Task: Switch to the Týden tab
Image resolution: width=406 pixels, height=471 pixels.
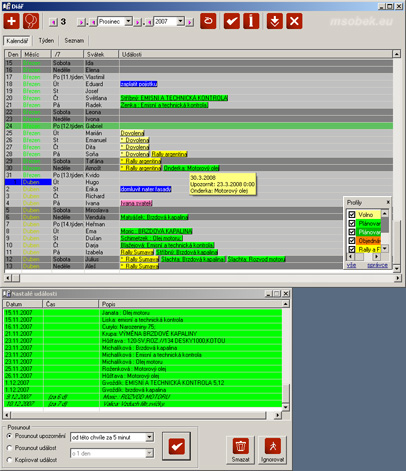Action: click(x=46, y=41)
